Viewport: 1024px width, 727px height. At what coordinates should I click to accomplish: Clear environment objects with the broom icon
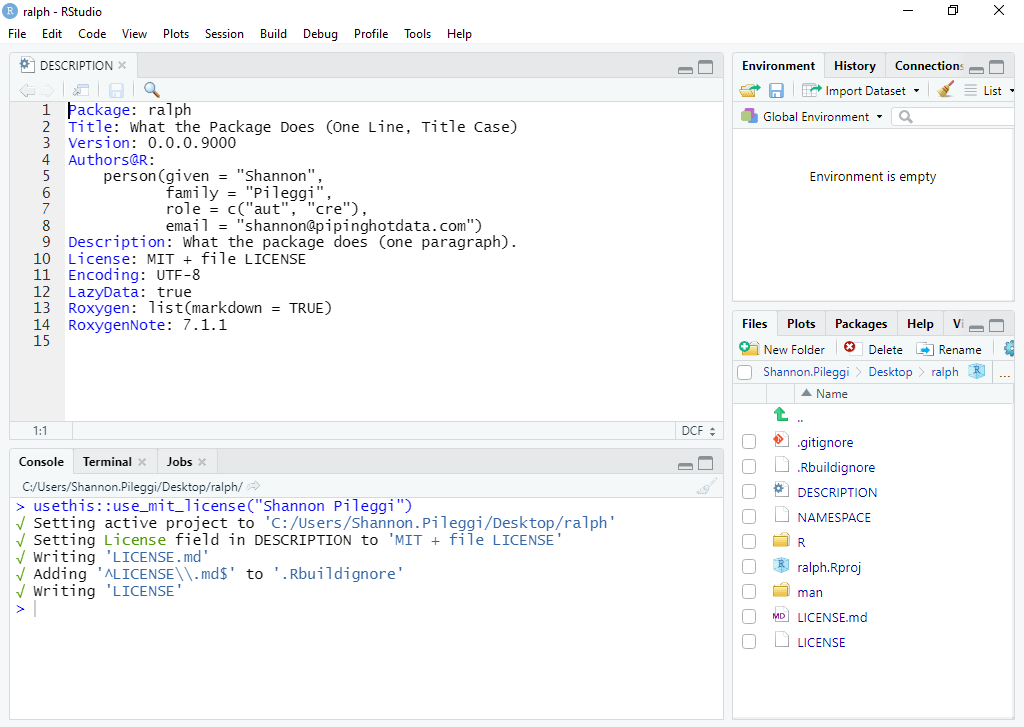click(945, 89)
